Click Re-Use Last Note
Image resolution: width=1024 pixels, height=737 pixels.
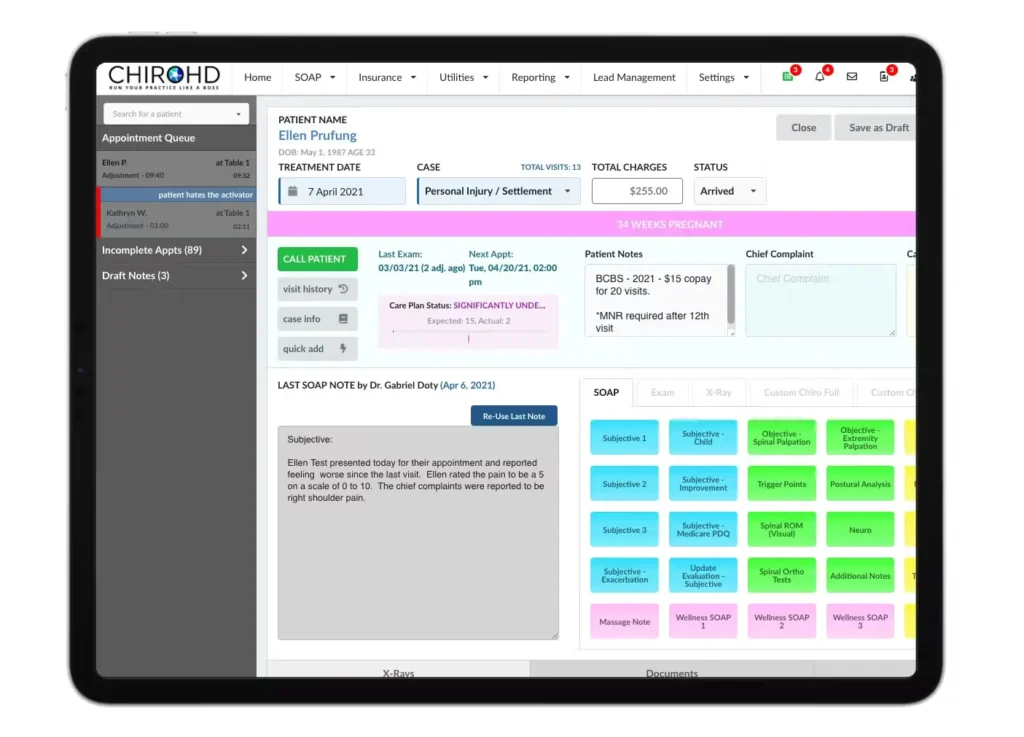pos(513,415)
